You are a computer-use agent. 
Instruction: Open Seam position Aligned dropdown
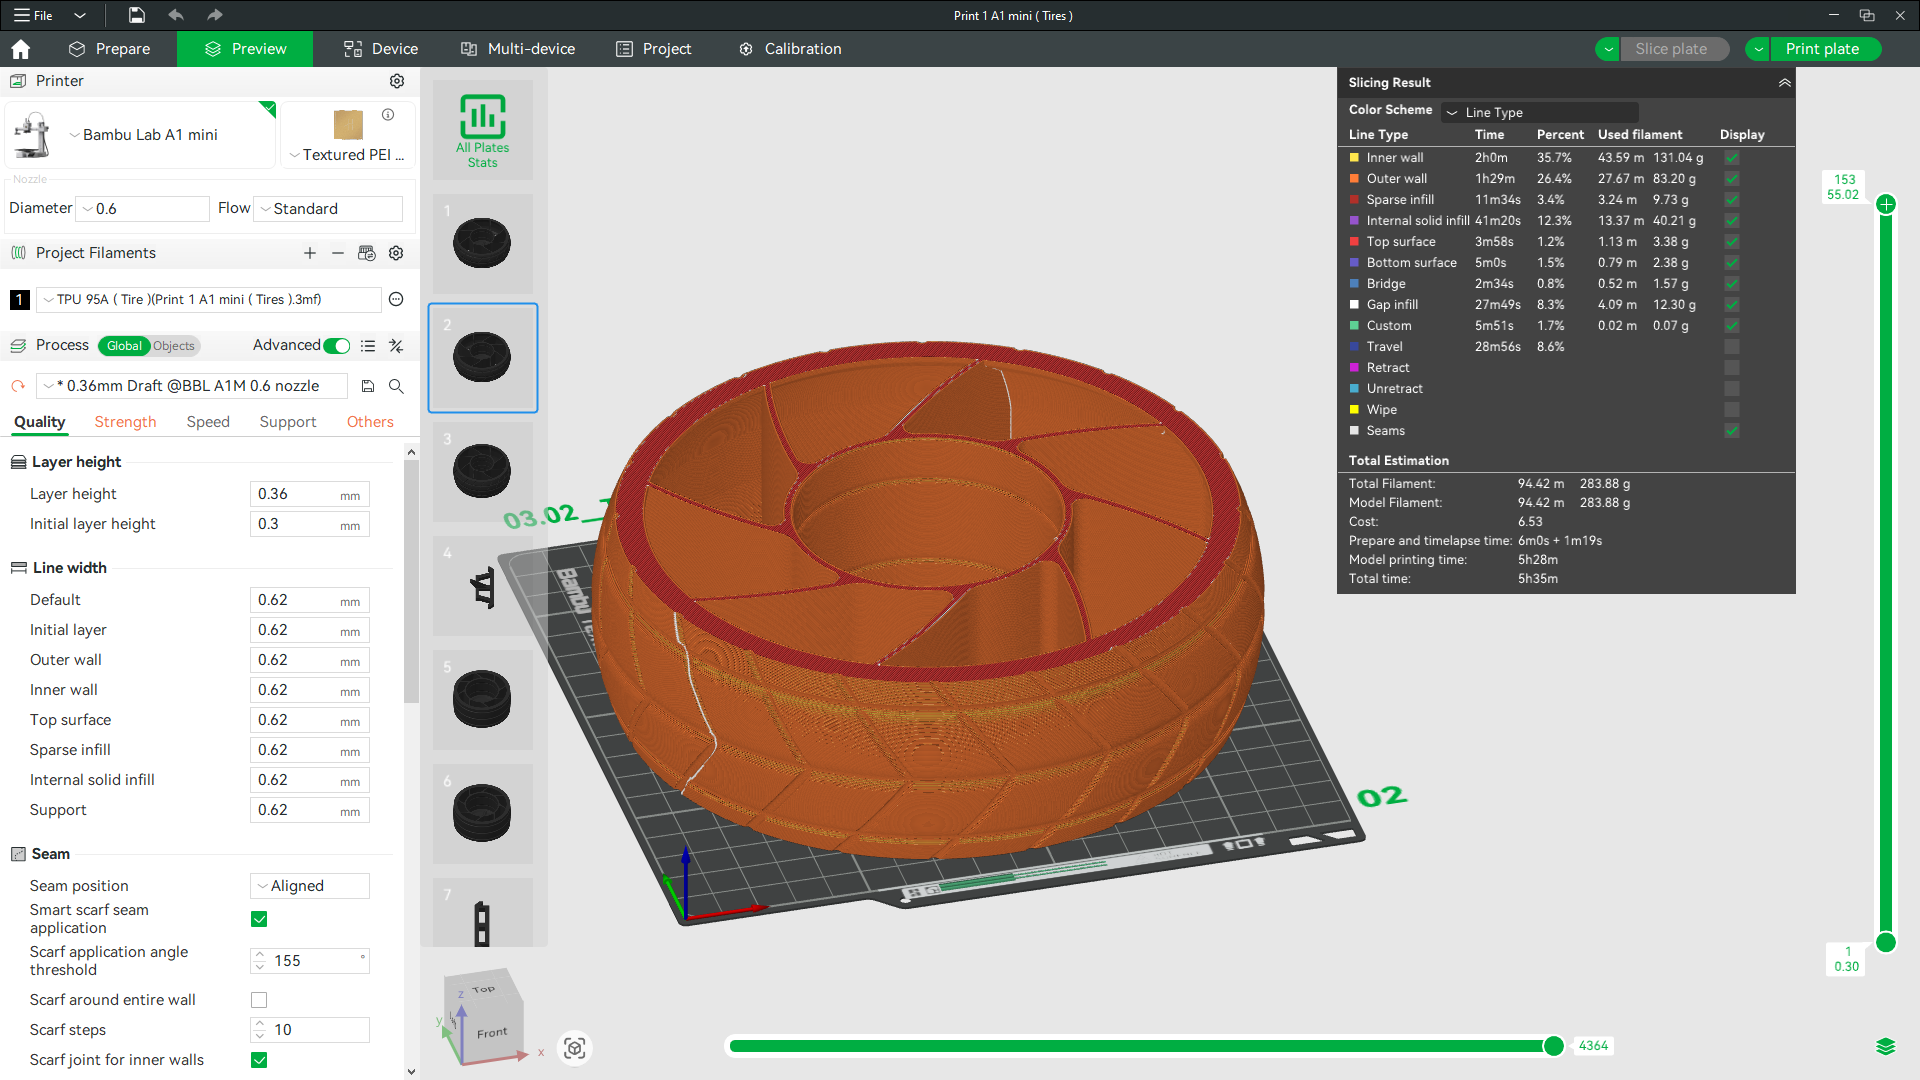tap(310, 886)
